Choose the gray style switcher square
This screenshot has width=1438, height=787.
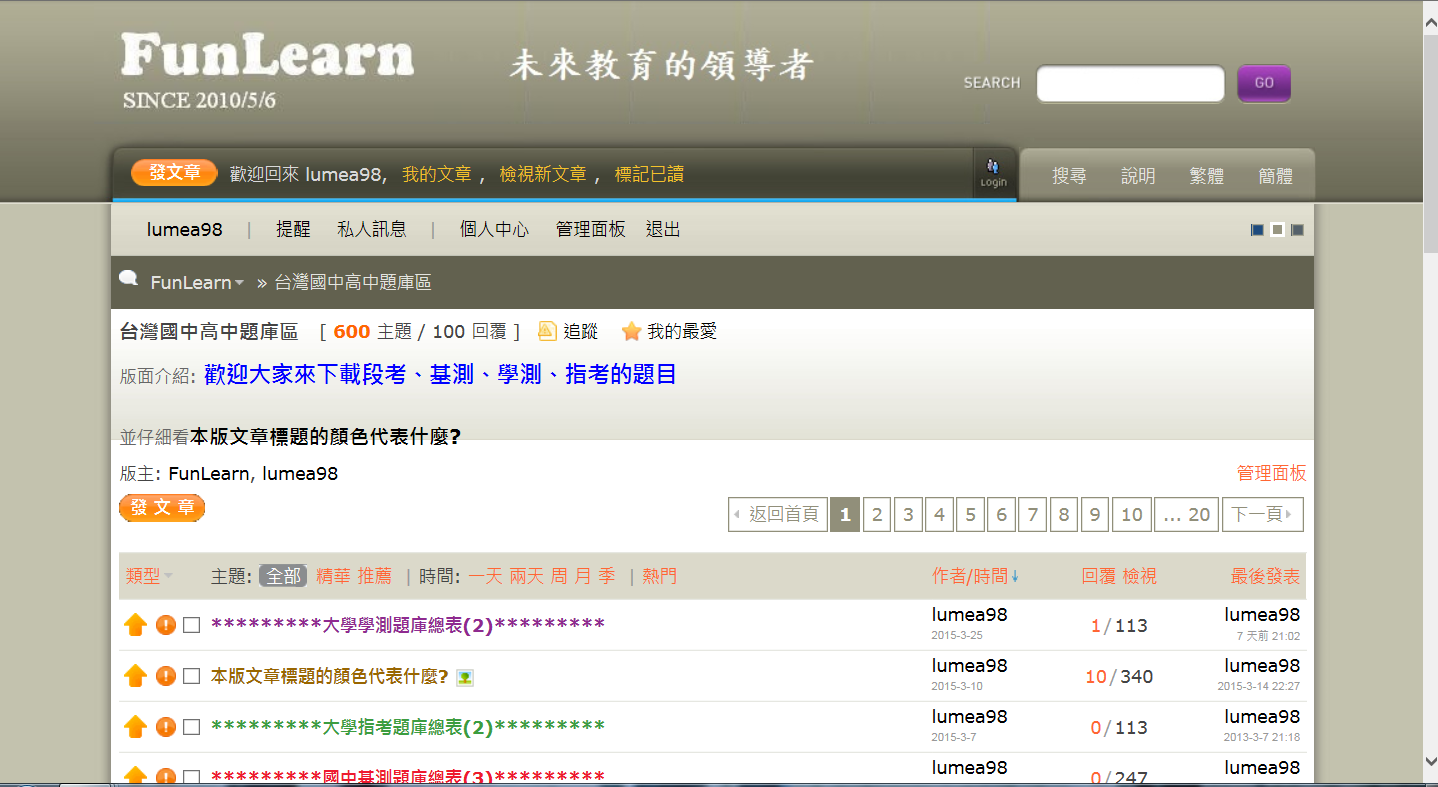[x=1297, y=230]
